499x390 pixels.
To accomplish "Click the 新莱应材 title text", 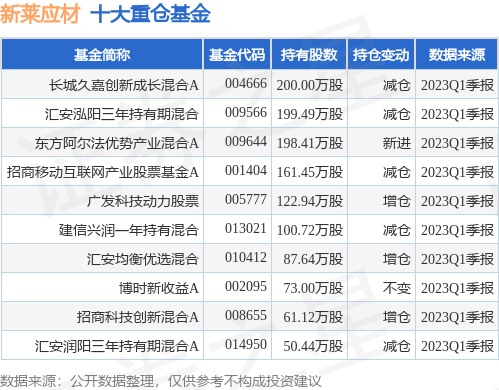I will [40, 14].
